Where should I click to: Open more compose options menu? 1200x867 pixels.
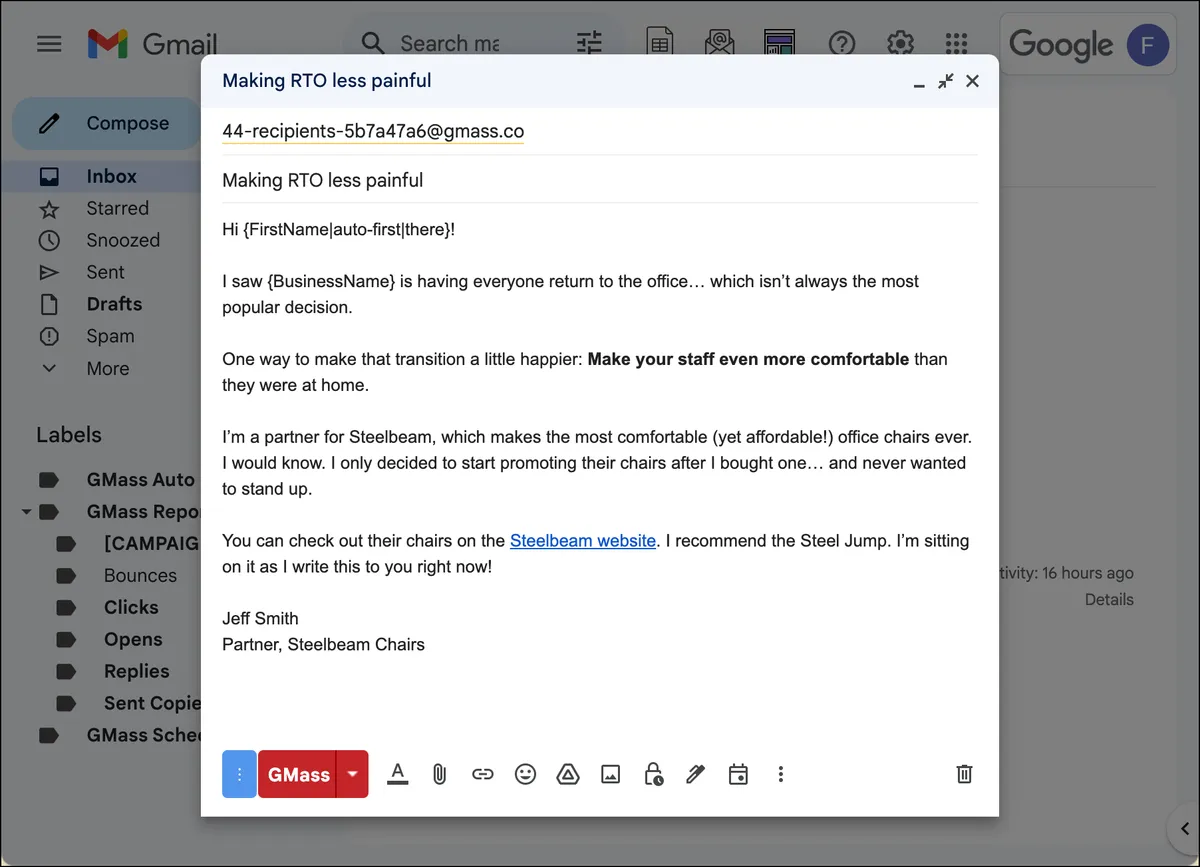pyautogui.click(x=781, y=774)
